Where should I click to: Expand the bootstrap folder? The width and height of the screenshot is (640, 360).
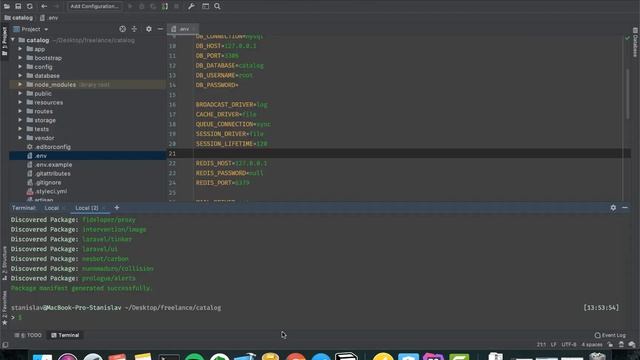pos(20,58)
